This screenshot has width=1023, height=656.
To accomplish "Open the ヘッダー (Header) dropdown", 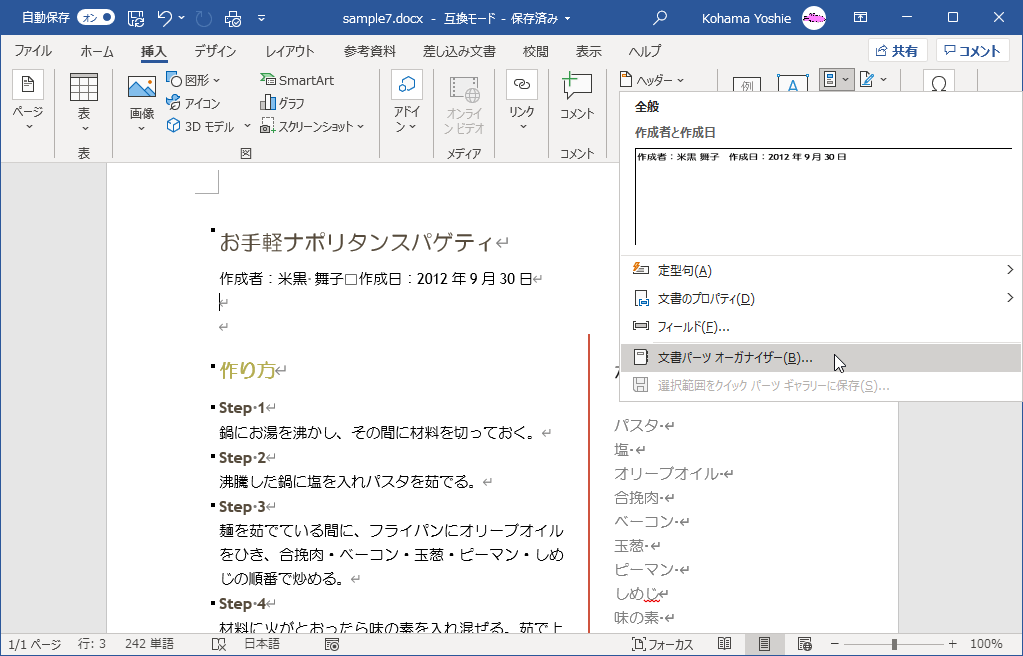I will 652,80.
